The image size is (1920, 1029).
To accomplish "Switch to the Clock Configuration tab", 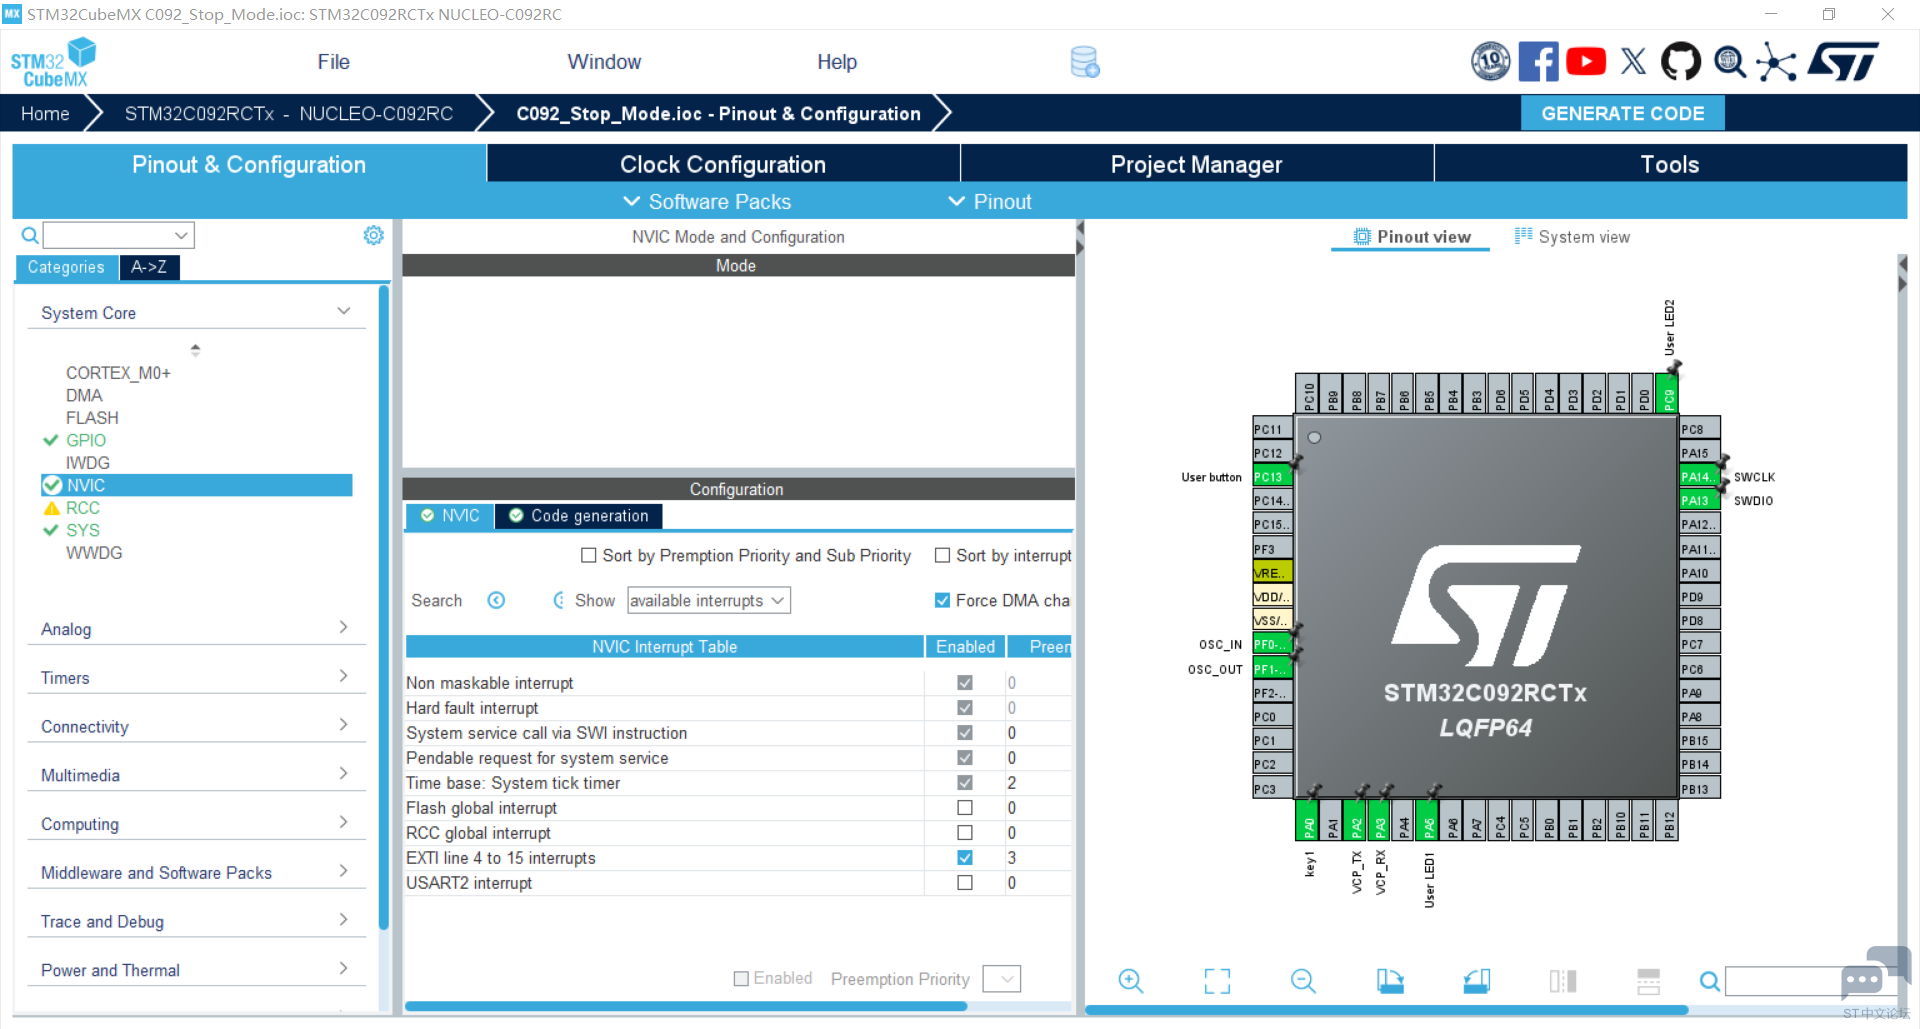I will pyautogui.click(x=723, y=164).
